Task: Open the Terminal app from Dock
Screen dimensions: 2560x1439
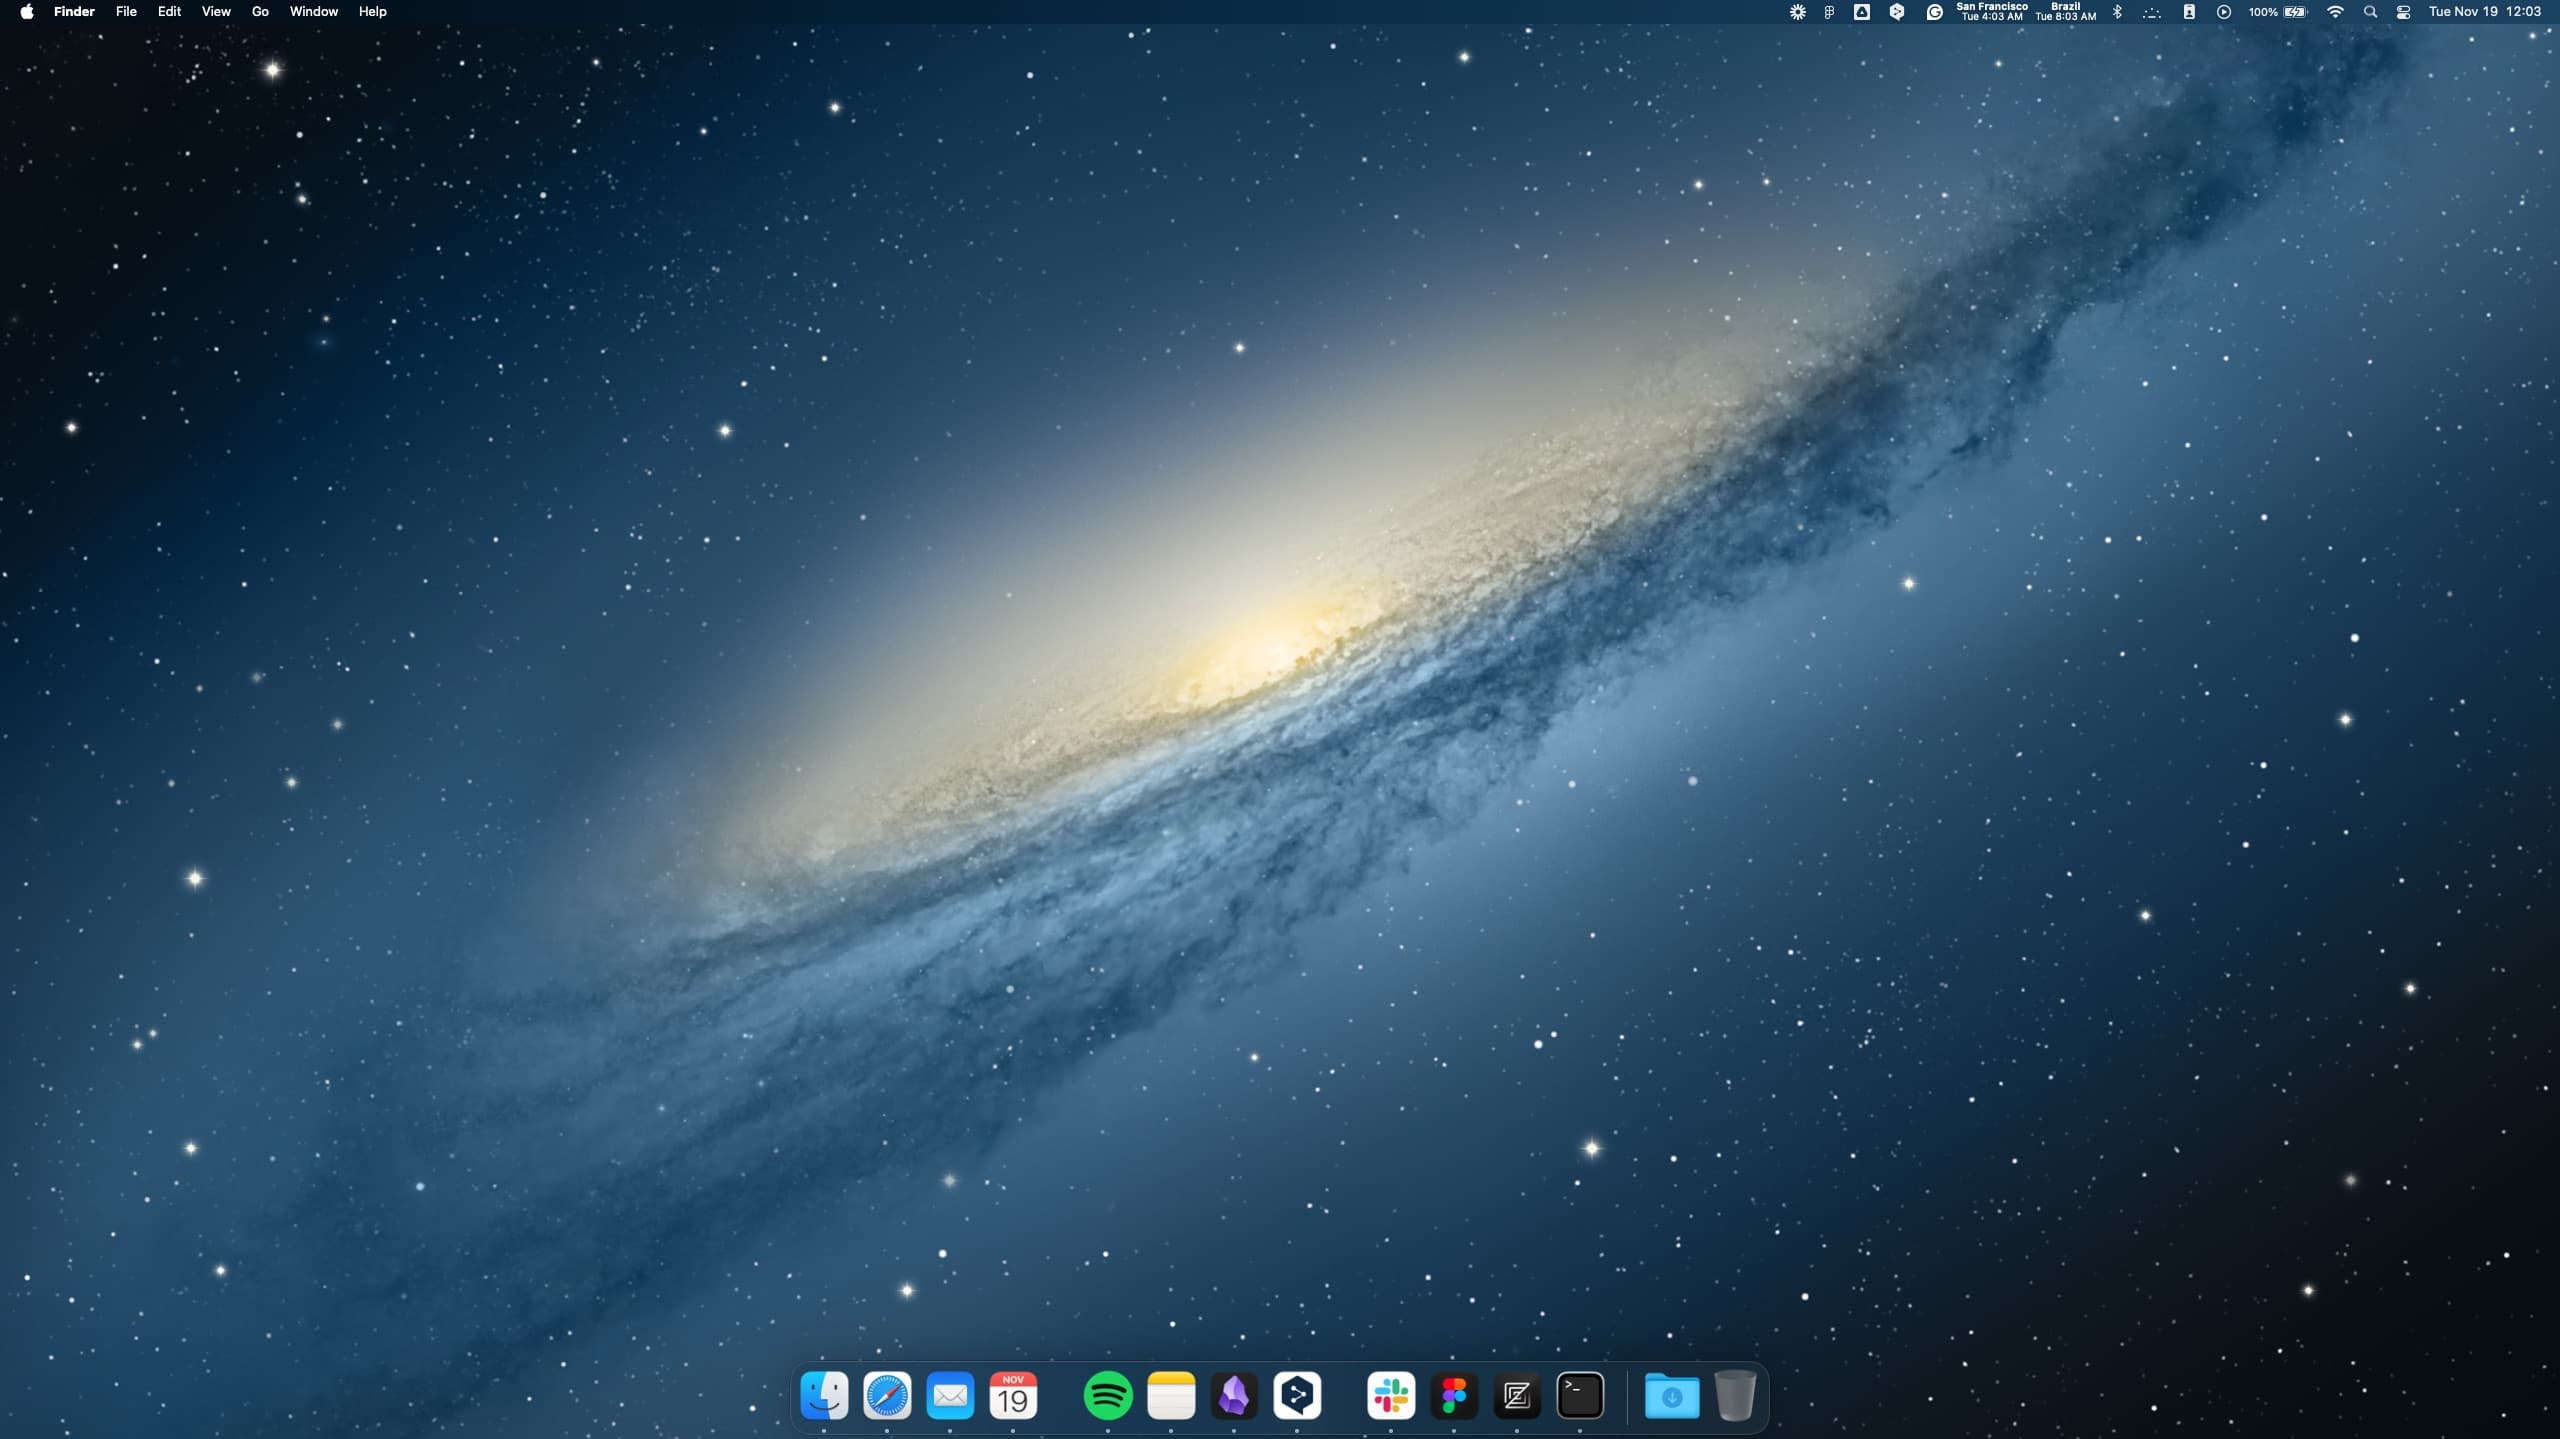Action: 1580,1396
